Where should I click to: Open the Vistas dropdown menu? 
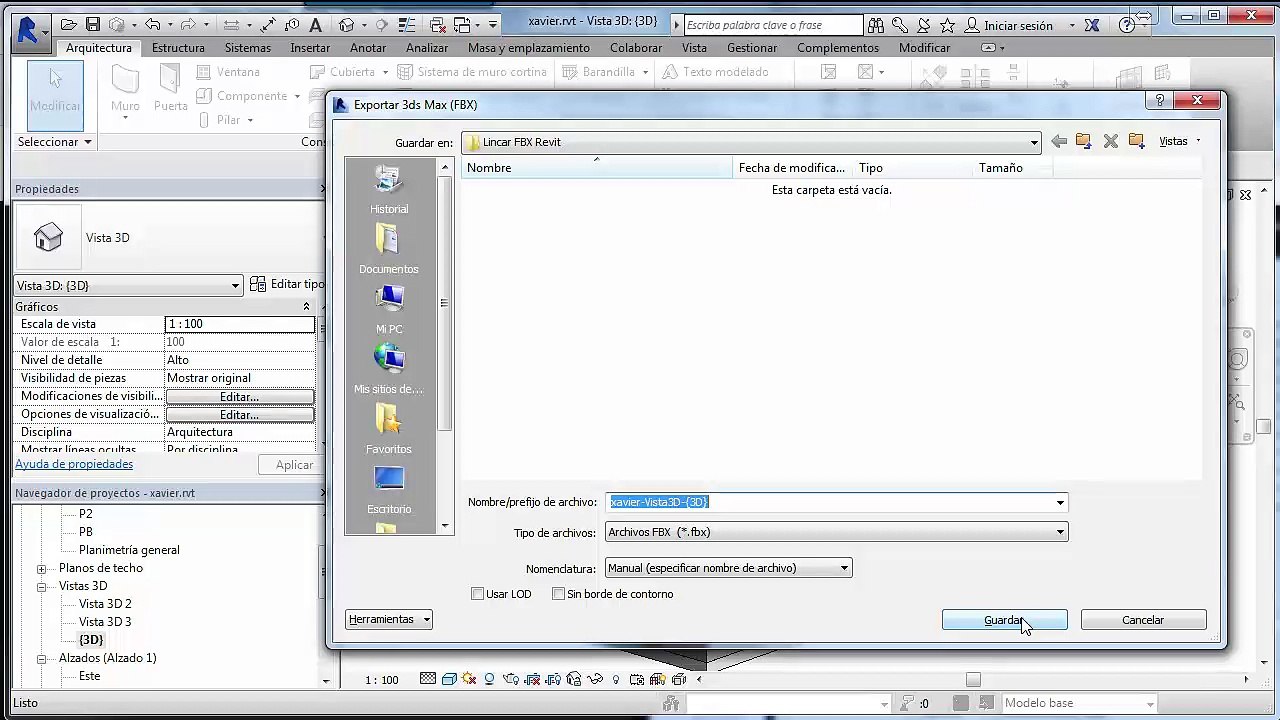click(1180, 142)
